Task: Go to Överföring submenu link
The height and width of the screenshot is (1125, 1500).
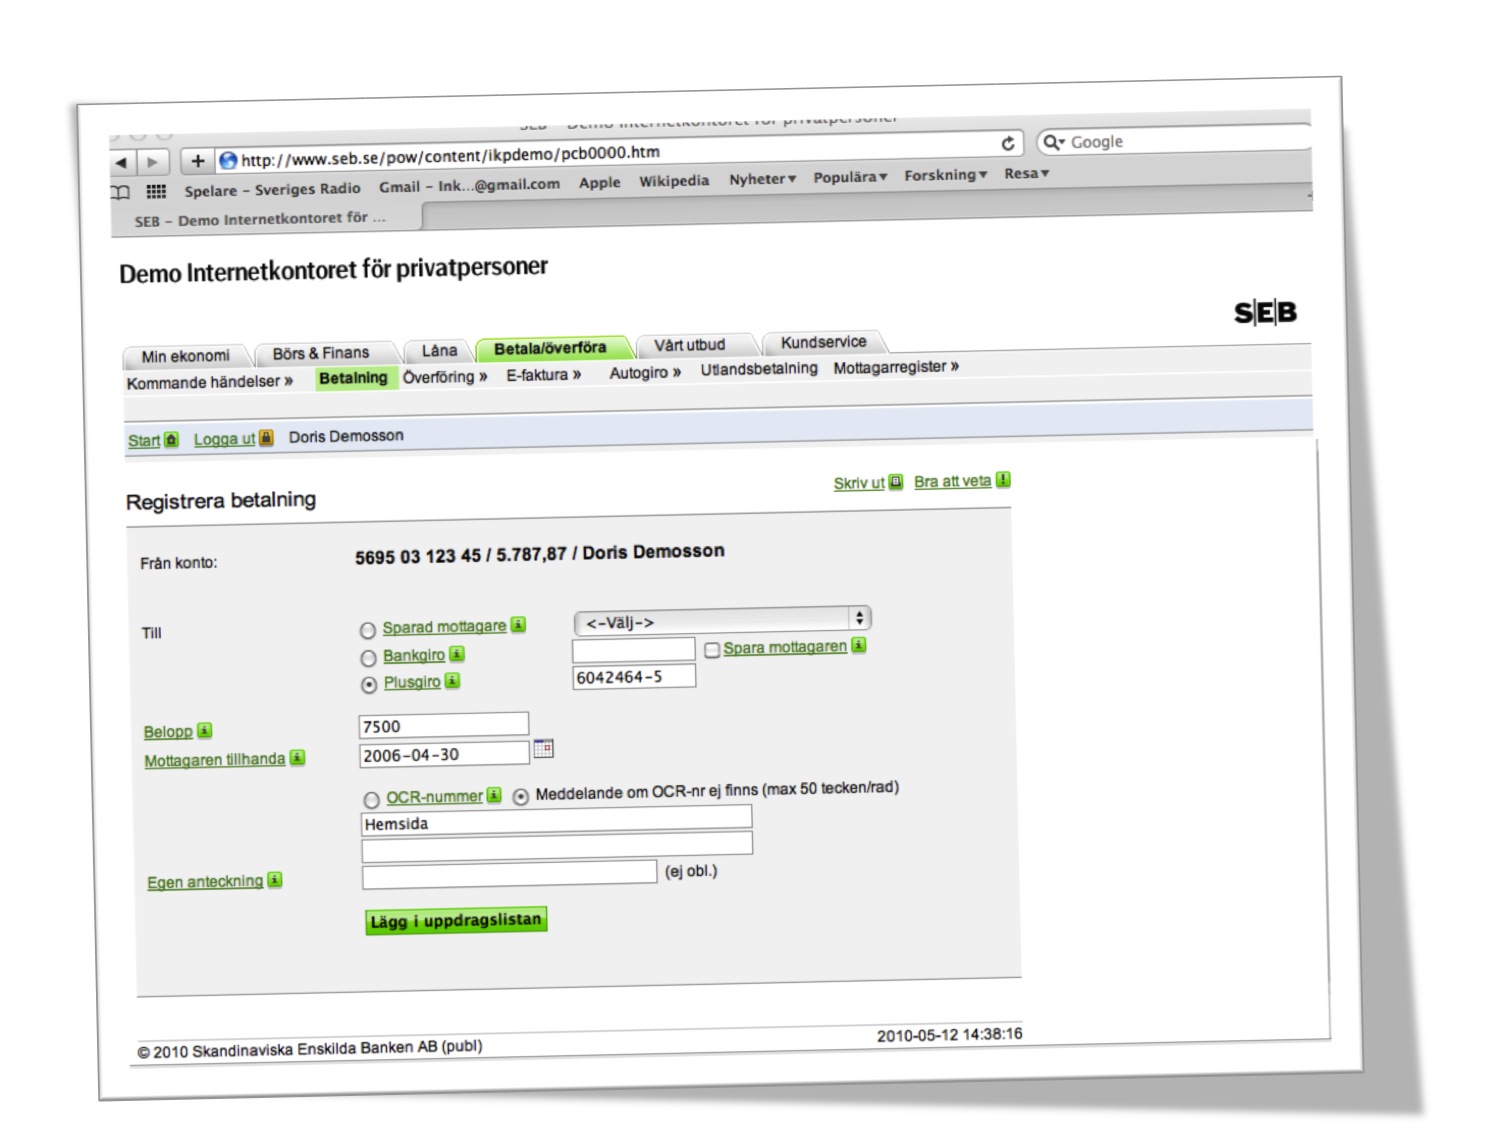Action: click(445, 377)
